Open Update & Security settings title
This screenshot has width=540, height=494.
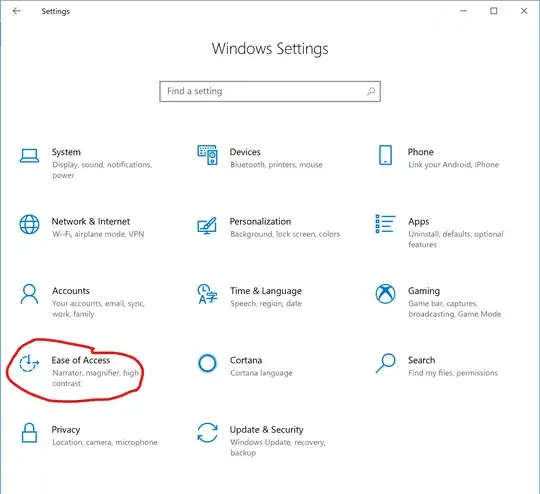click(x=267, y=430)
